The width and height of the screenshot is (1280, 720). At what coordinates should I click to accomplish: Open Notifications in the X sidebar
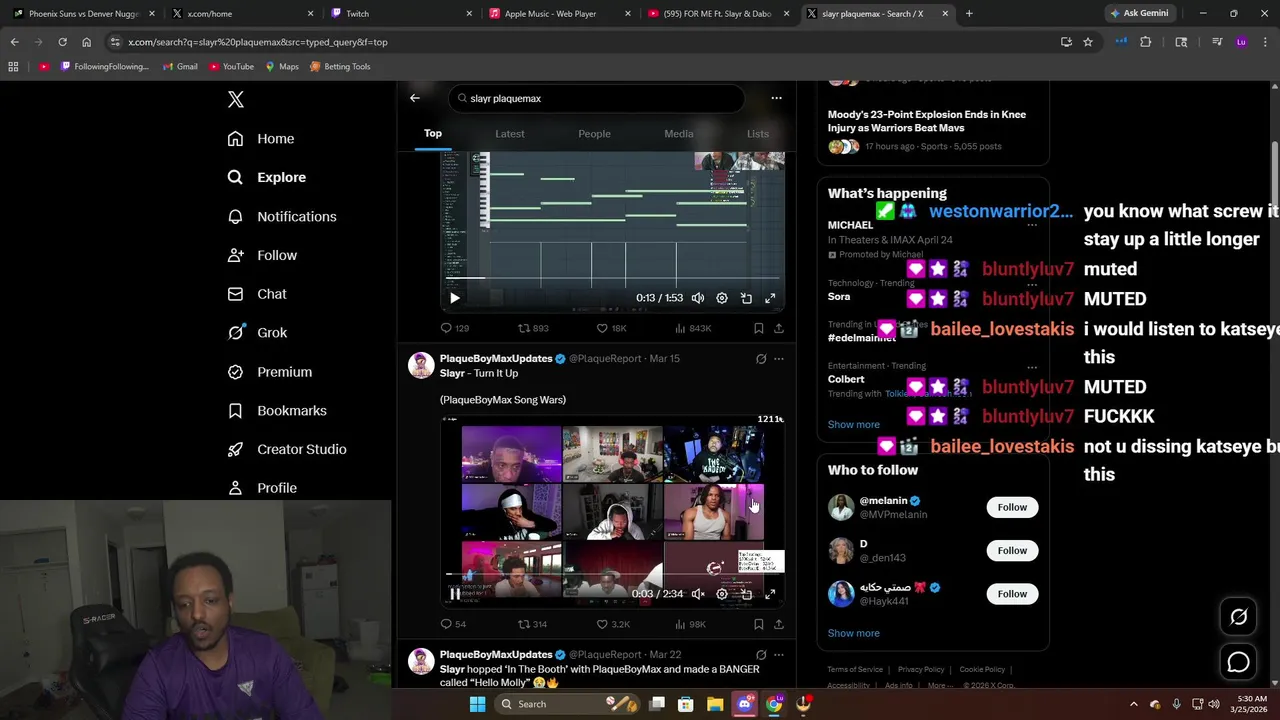[281, 216]
